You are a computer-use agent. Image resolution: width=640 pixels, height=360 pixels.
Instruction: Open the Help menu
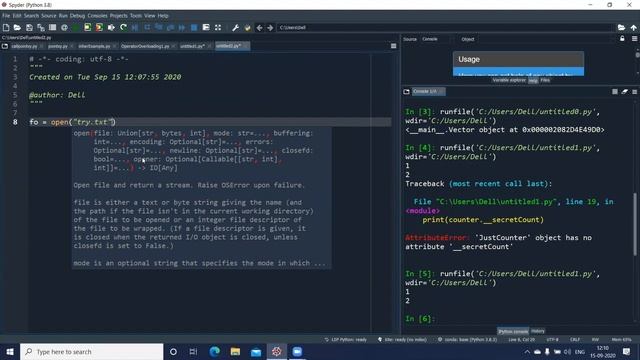[163, 16]
